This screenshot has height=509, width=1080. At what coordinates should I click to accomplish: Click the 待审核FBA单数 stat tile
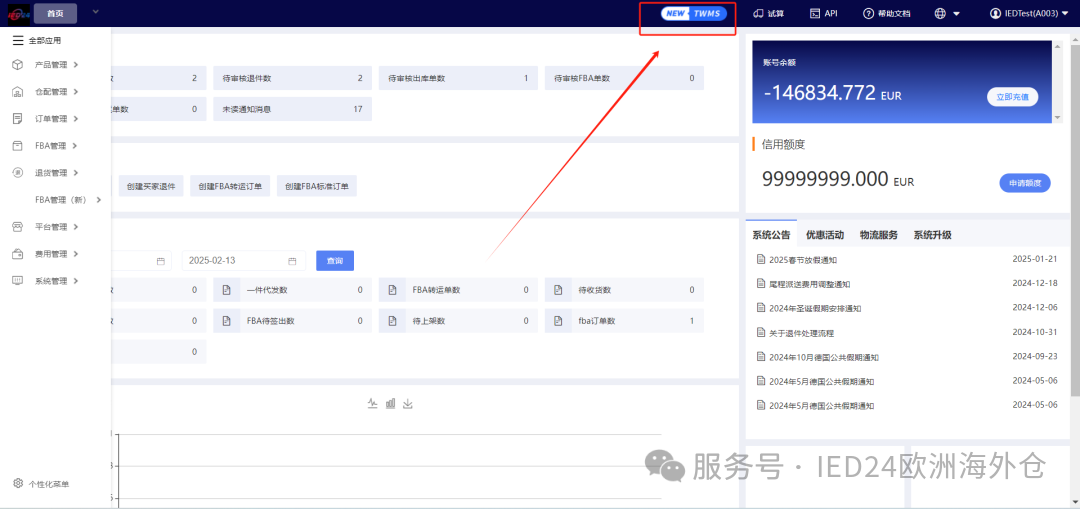[x=624, y=79]
